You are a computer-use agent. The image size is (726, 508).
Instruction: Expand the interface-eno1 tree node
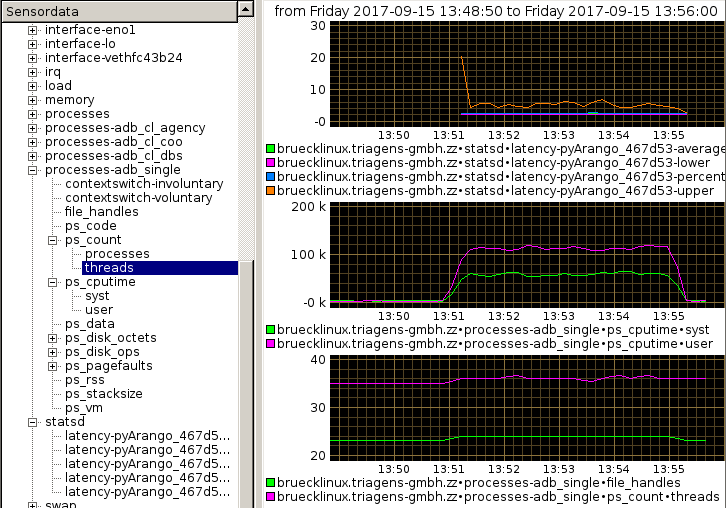pyautogui.click(x=32, y=30)
